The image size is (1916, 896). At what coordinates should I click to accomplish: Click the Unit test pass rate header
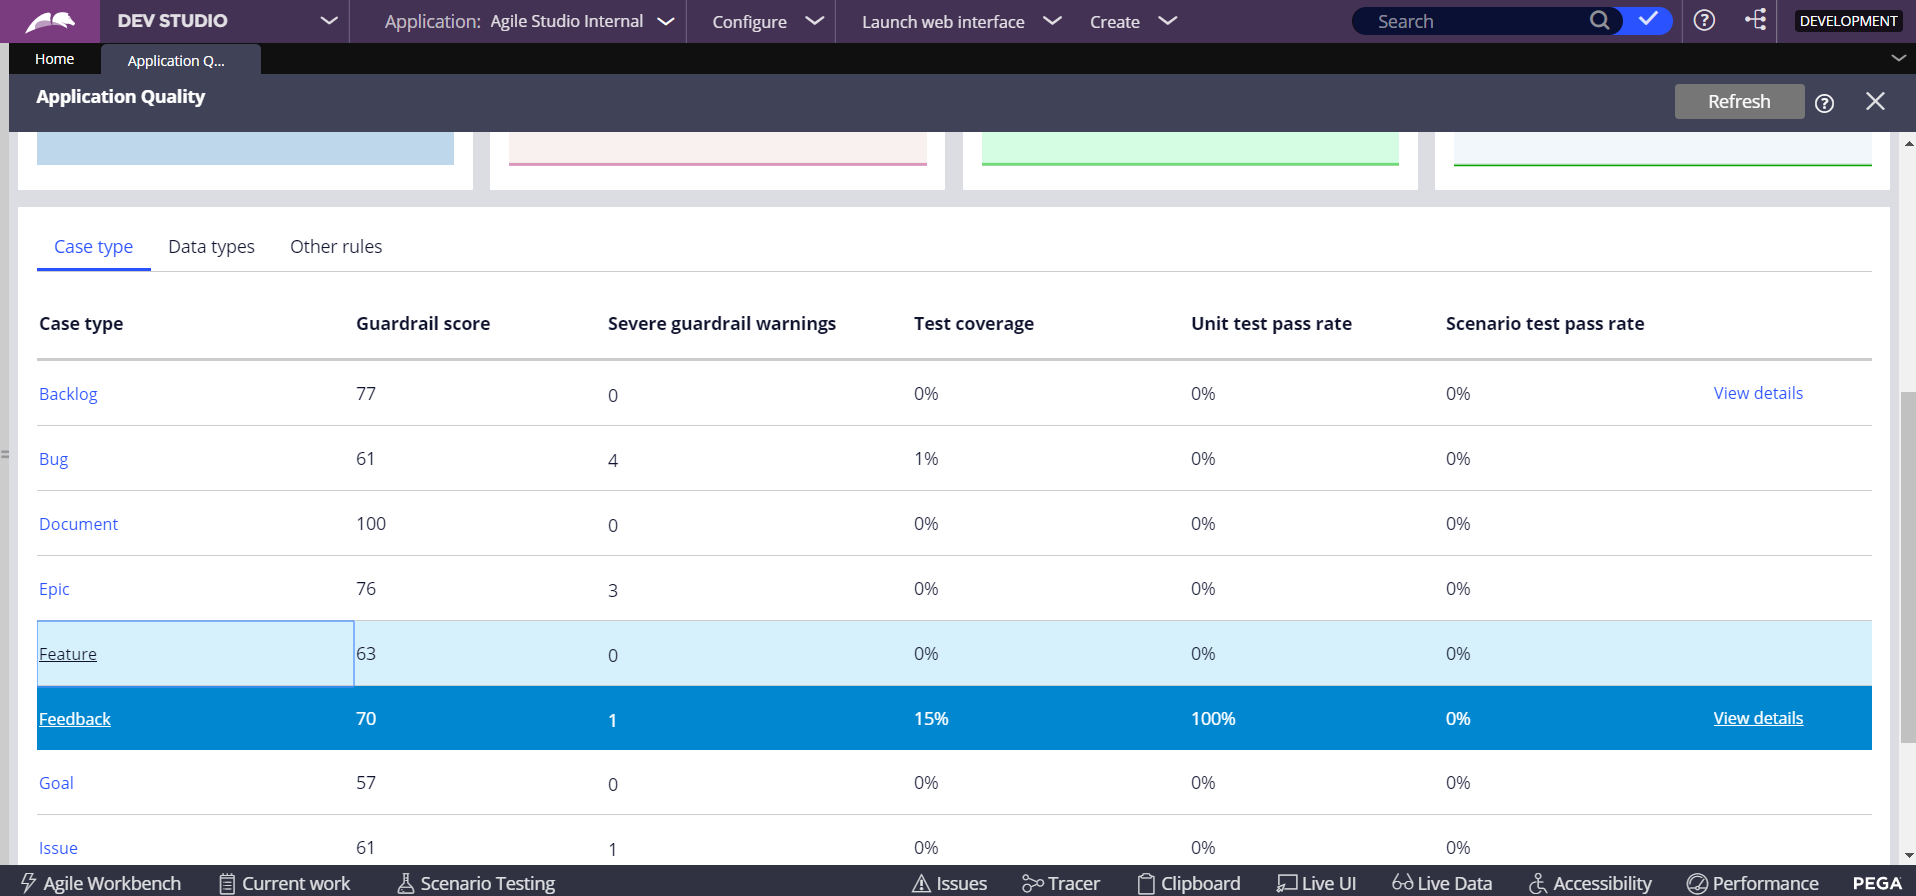[1271, 324]
